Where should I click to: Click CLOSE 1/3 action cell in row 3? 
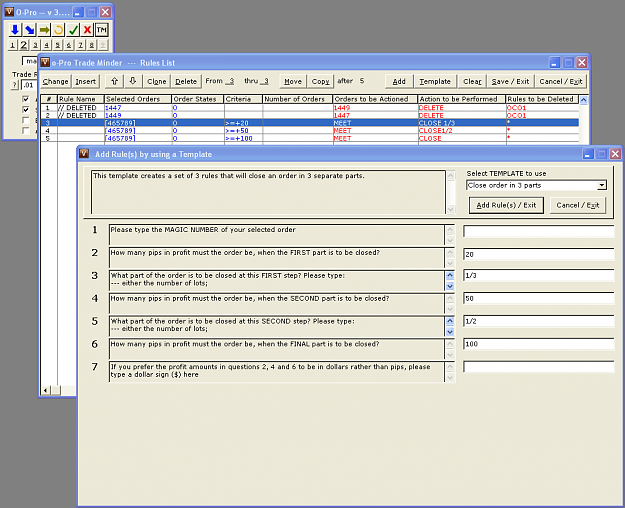tap(462, 123)
